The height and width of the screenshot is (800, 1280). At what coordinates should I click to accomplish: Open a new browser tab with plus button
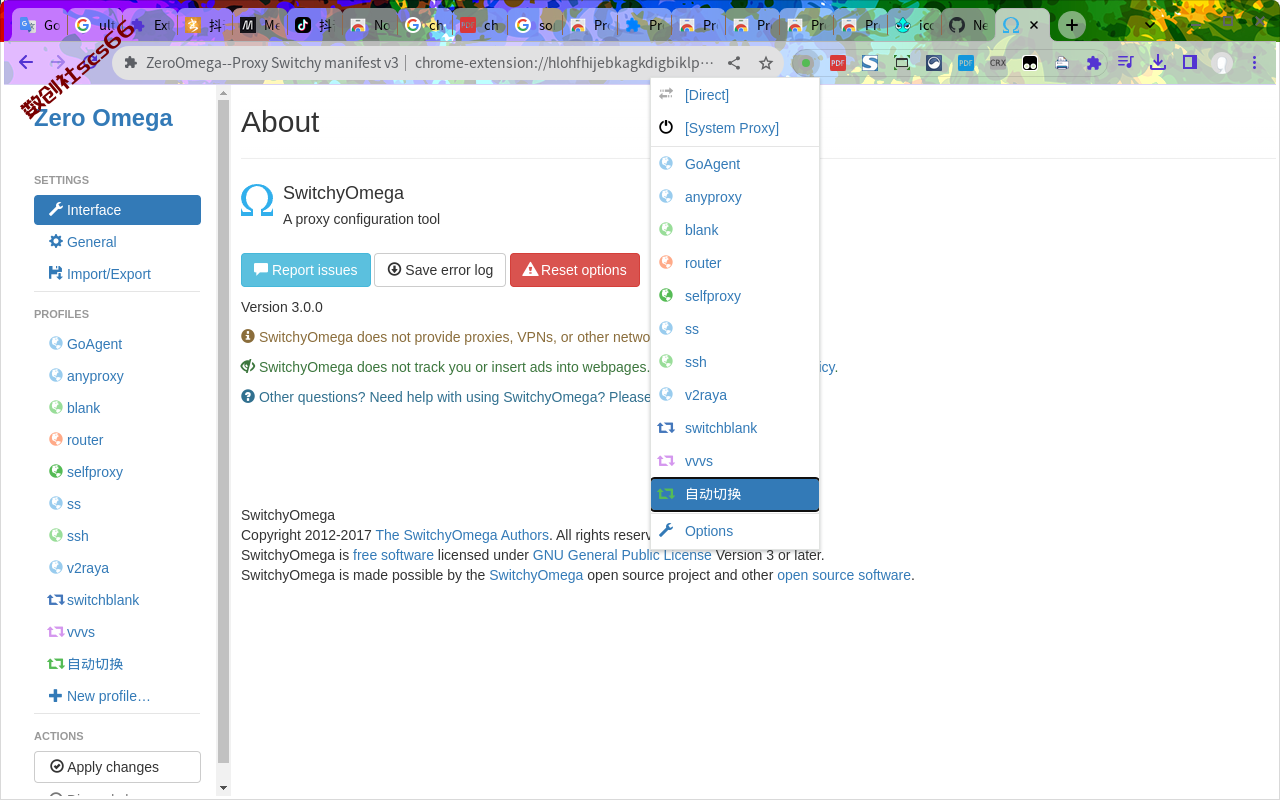pos(1072,25)
